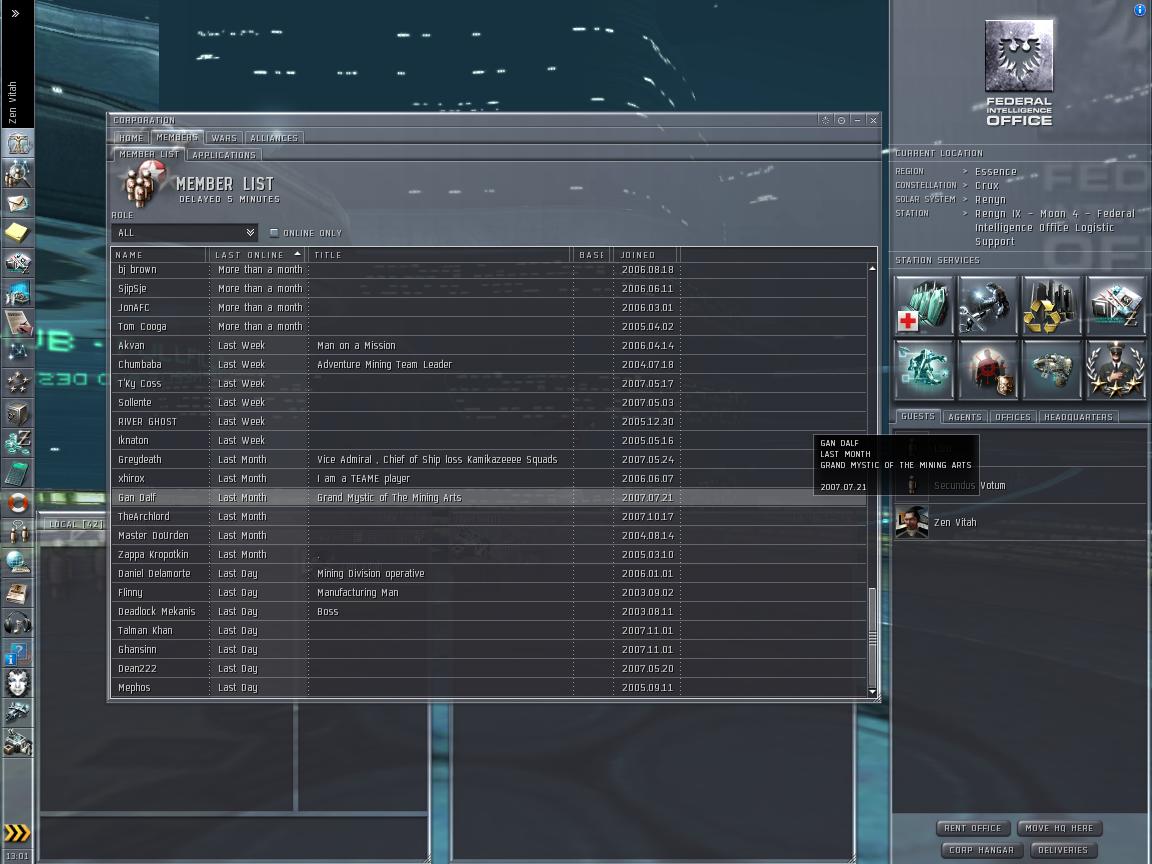The height and width of the screenshot is (864, 1152).
Task: Open the wallet ISK icon in sidebar
Action: tap(18, 444)
